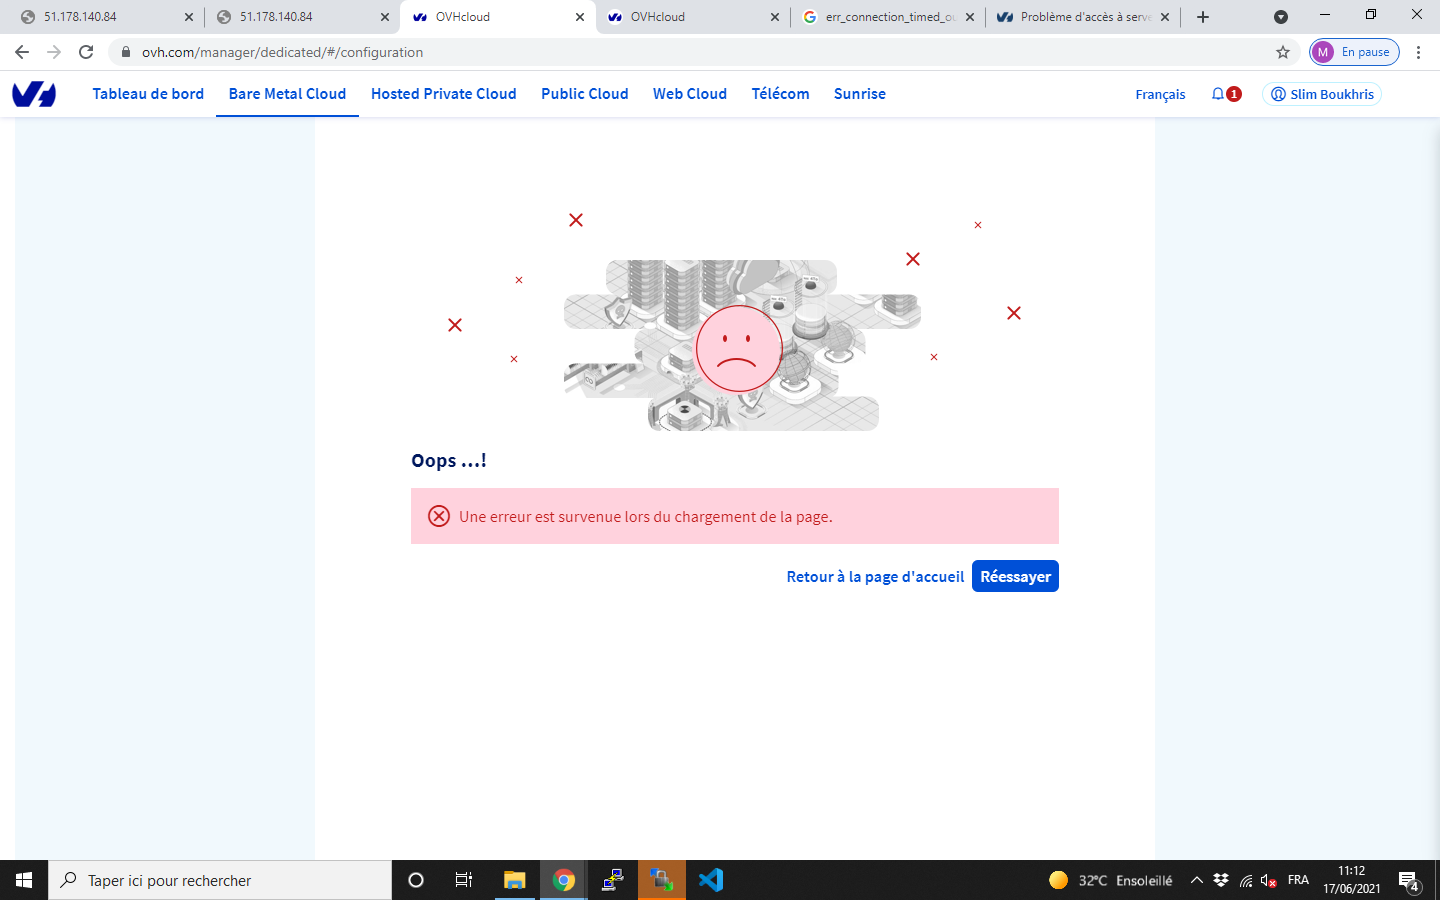This screenshot has width=1440, height=900.
Task: Expand the Français language selector
Action: pos(1160,94)
